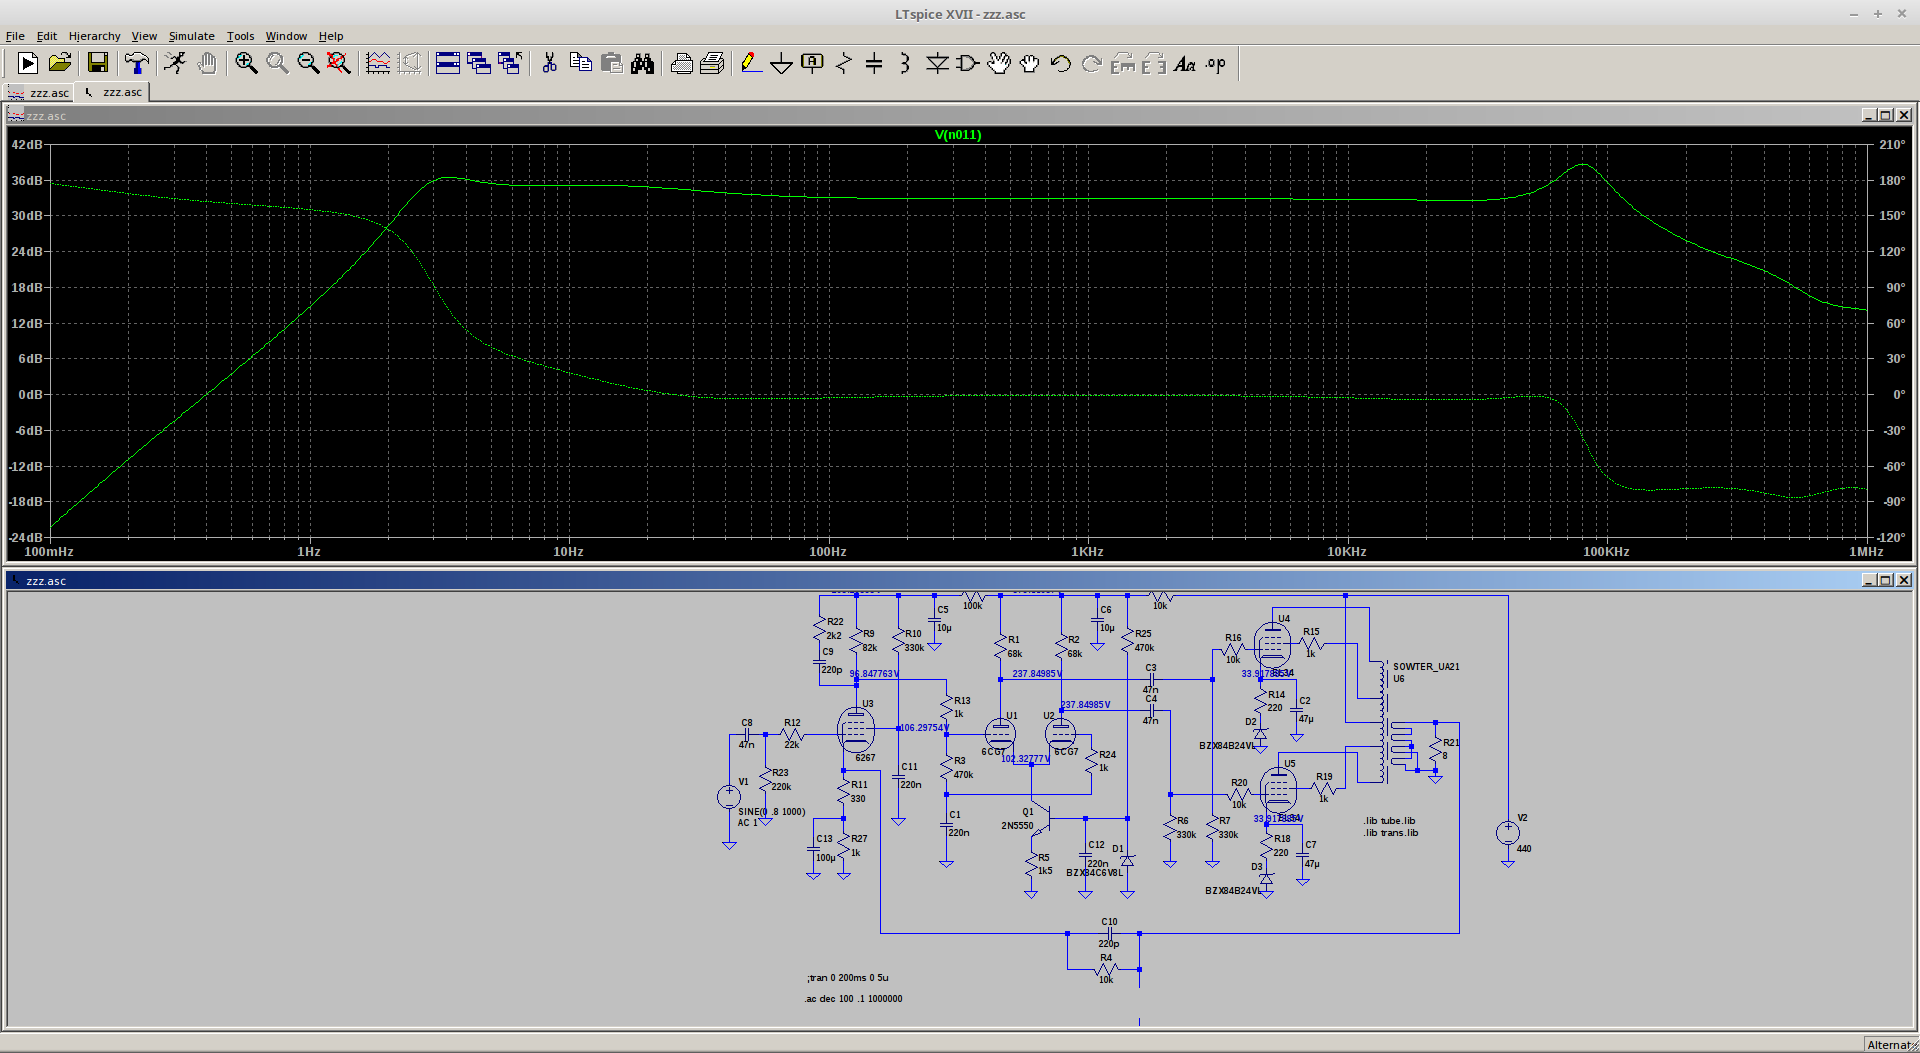The height and width of the screenshot is (1053, 1920).
Task: Click the .ac dec 100 directive text
Action: click(853, 998)
